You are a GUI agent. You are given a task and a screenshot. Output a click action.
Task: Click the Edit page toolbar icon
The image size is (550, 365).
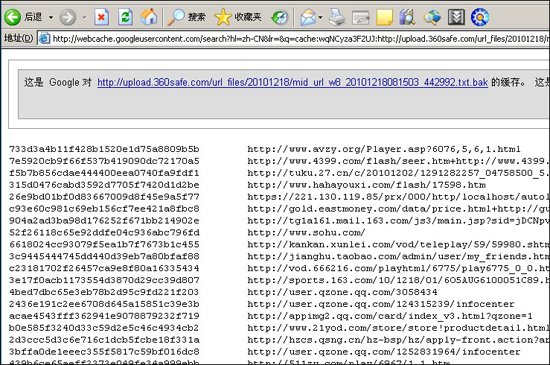click(361, 18)
